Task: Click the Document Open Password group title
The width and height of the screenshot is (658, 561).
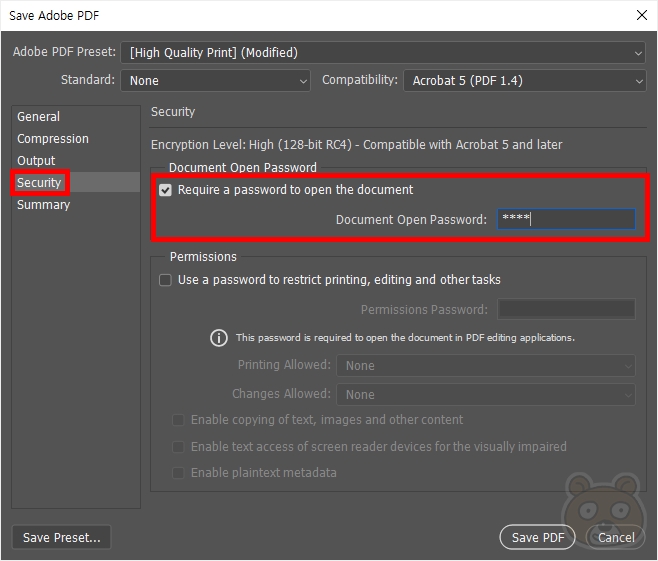Action: (x=243, y=167)
